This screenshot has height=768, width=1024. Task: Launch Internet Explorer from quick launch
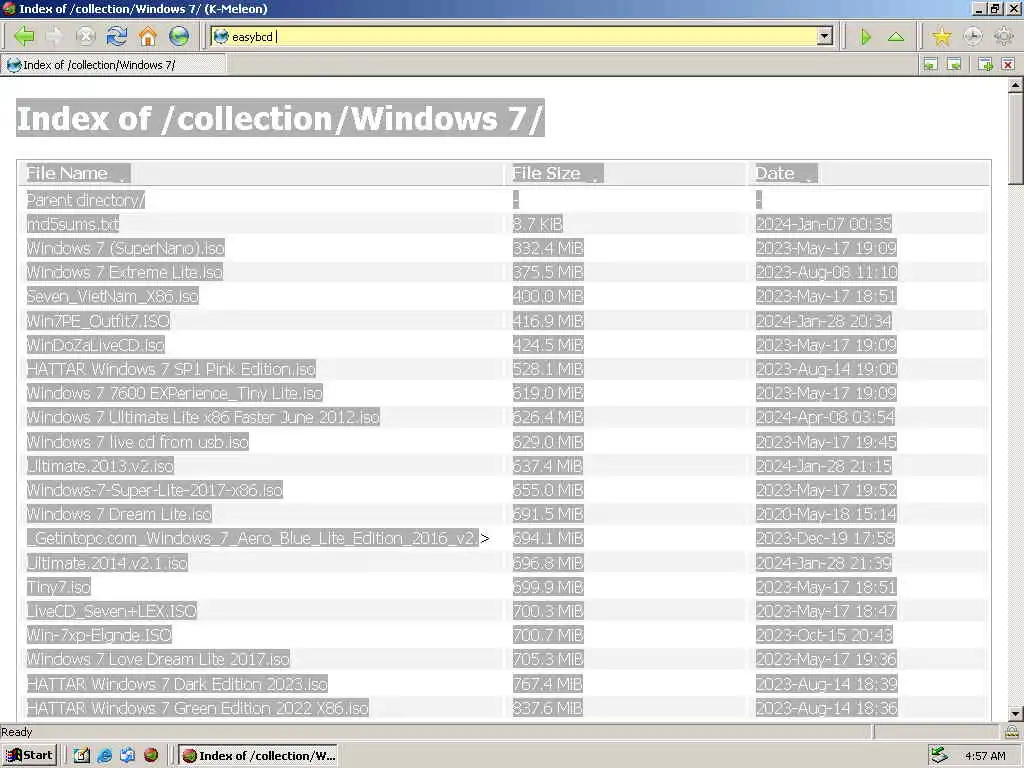coord(104,756)
